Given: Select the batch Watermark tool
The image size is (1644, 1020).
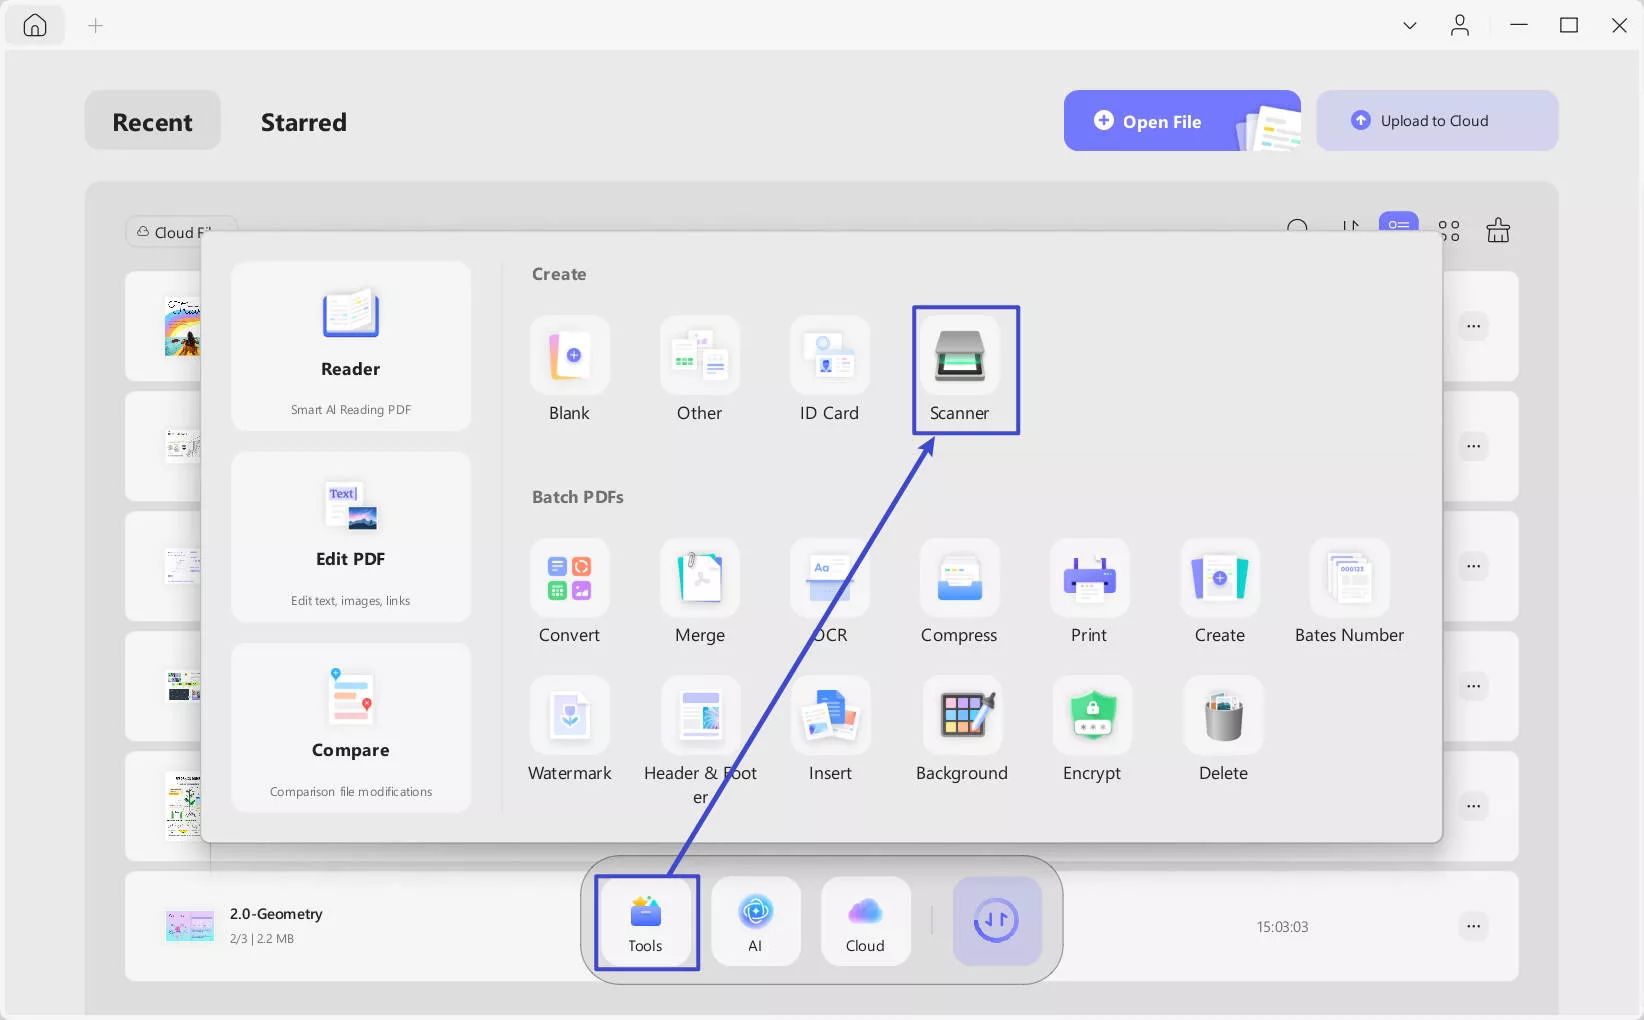Looking at the screenshot, I should (x=570, y=729).
